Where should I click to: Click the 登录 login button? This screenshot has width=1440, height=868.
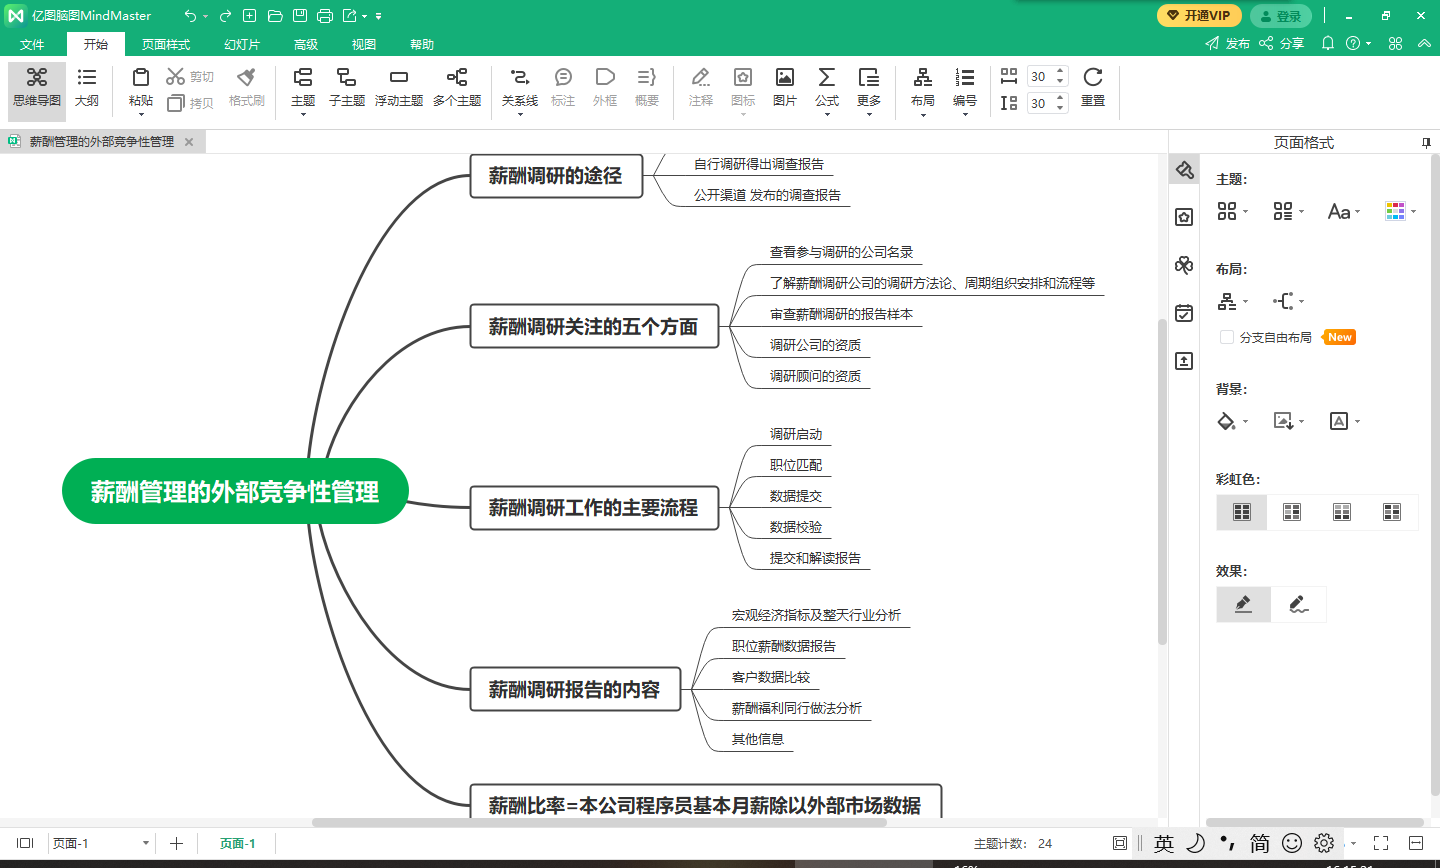(x=1281, y=16)
